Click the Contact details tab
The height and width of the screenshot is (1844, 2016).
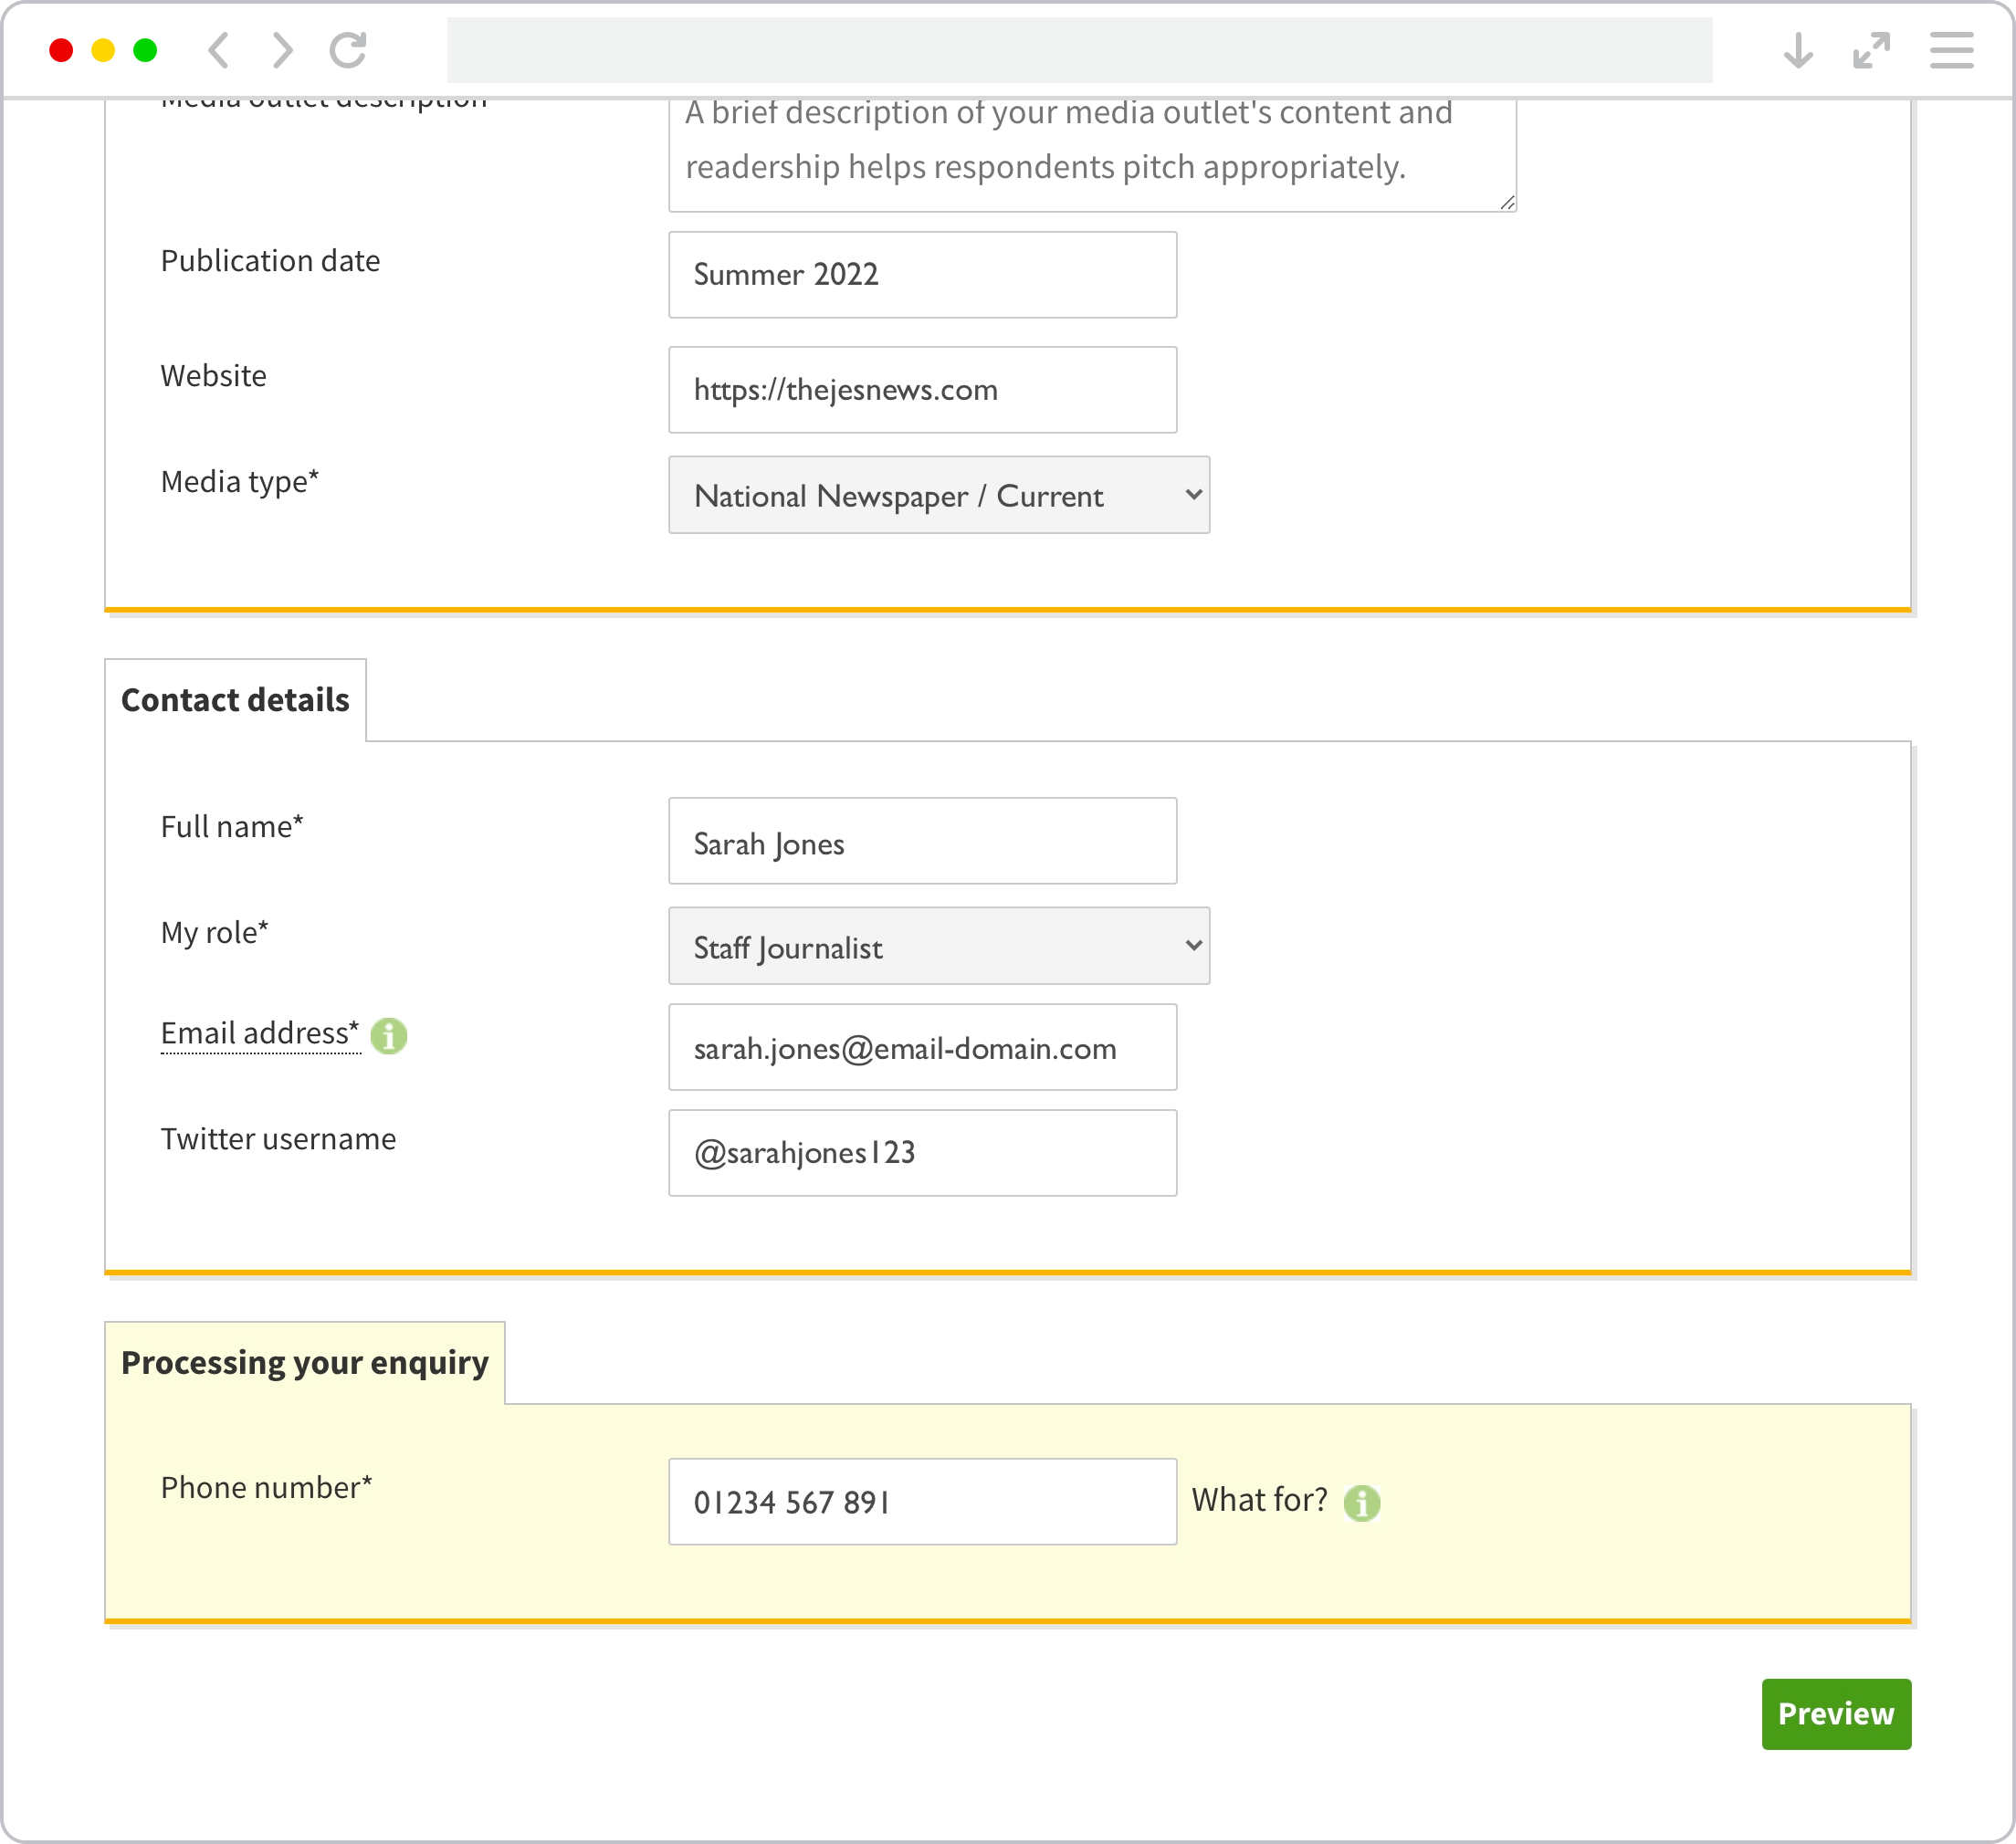tap(236, 699)
